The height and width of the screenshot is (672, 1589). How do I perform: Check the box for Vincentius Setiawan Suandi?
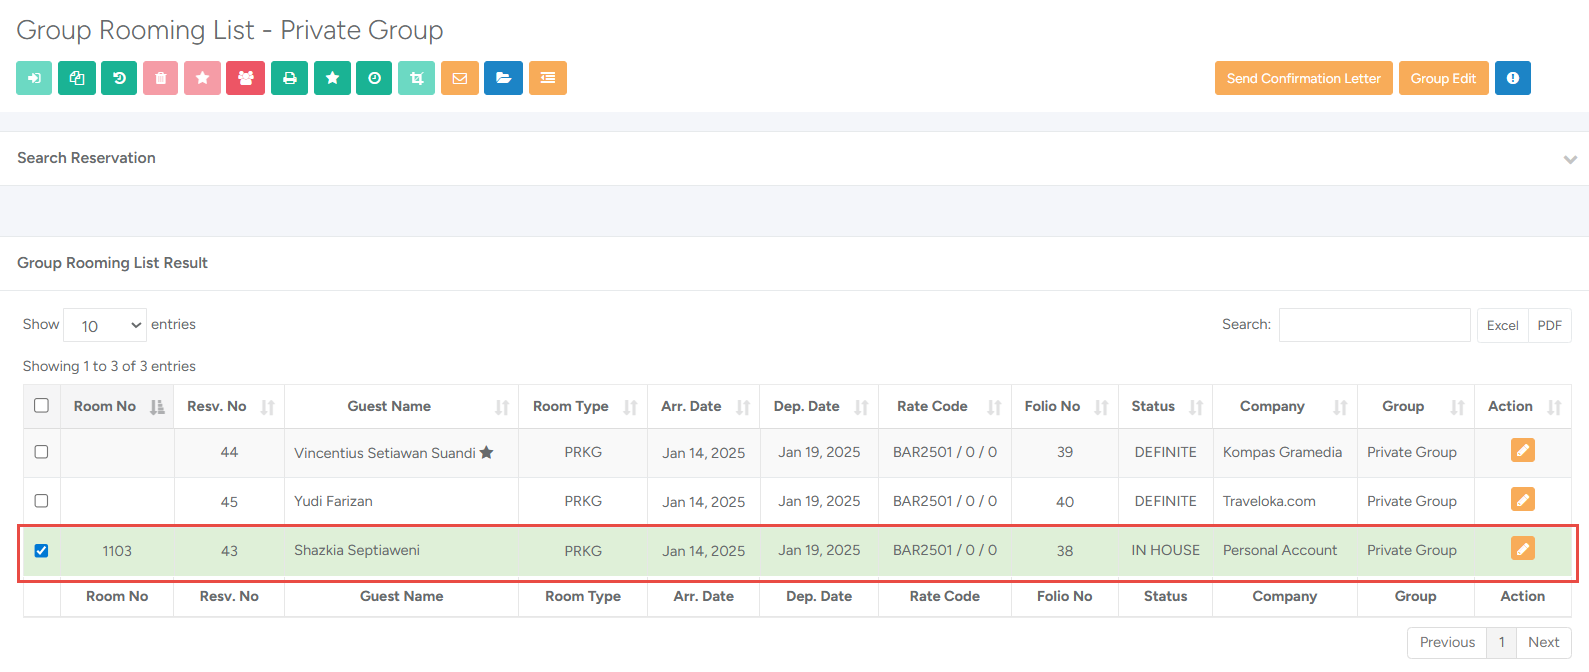tap(41, 452)
